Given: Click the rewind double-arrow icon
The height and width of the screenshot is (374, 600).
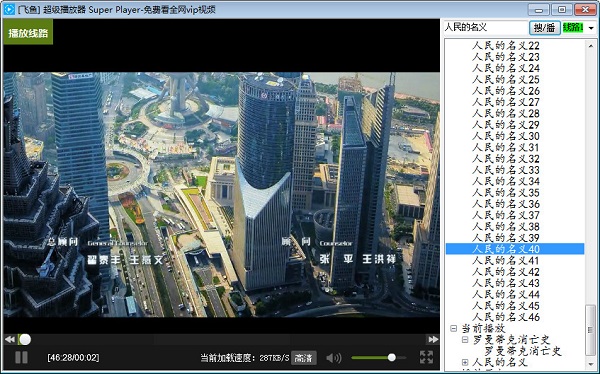Looking at the screenshot, I should click(10, 339).
